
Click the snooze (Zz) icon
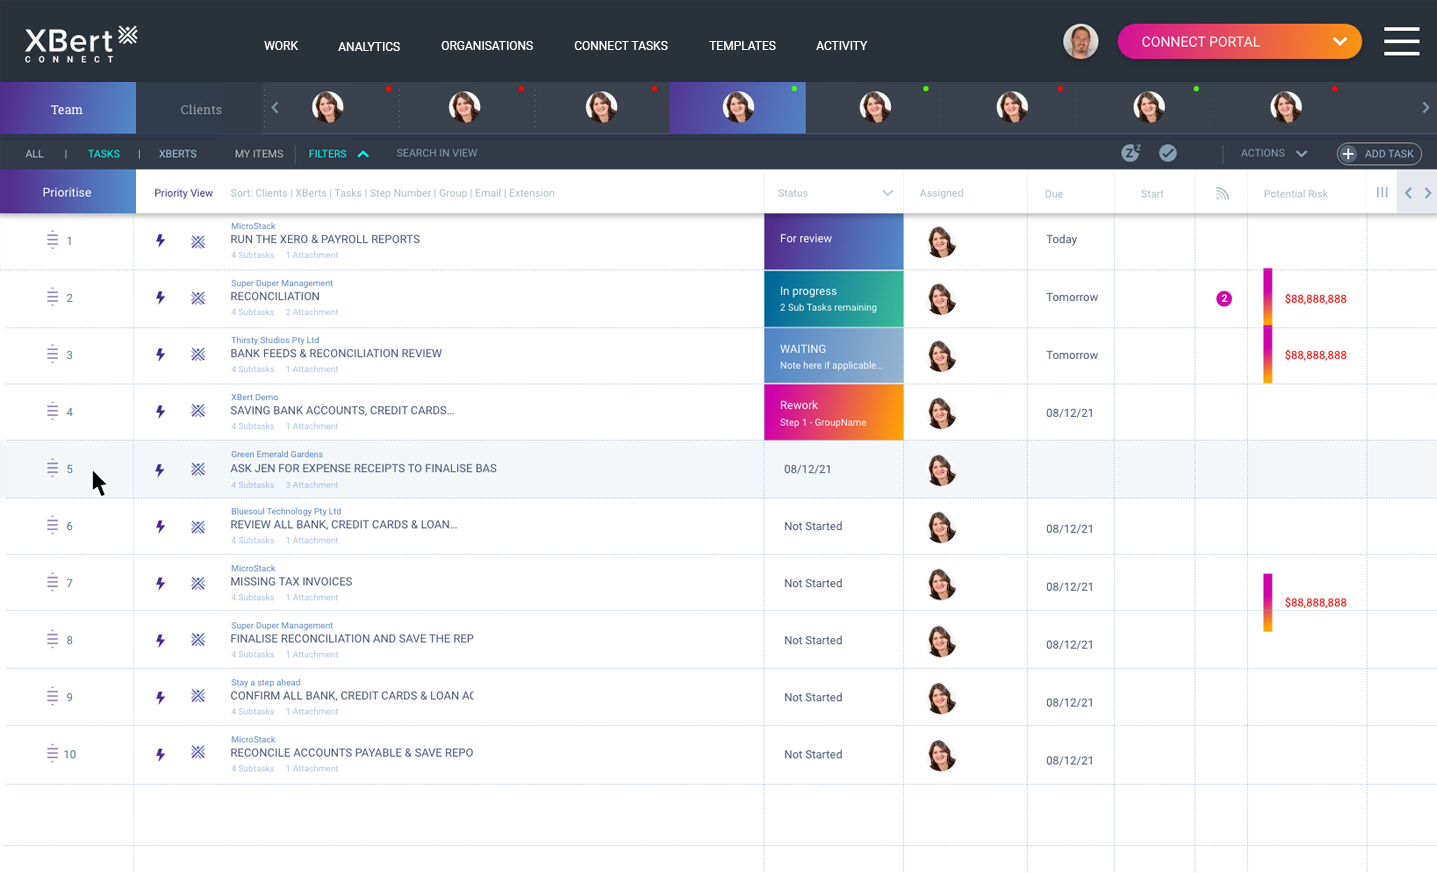1131,152
